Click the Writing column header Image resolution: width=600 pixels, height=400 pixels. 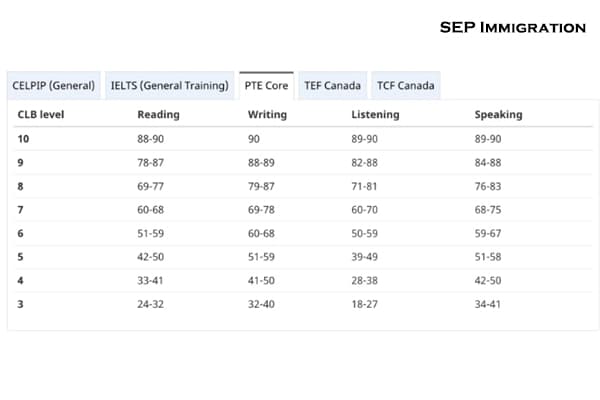267,115
